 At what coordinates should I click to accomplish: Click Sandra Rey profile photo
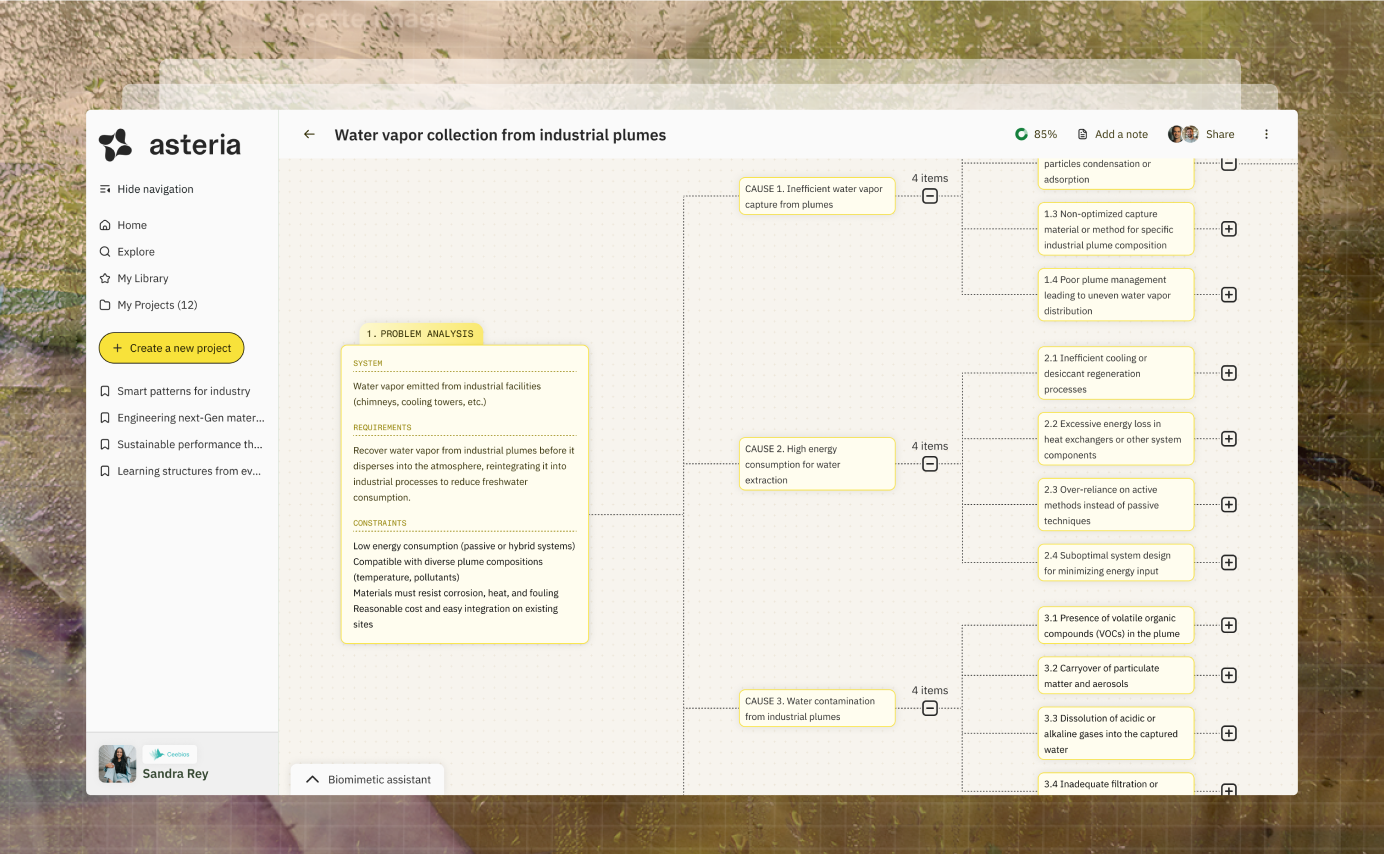click(117, 764)
